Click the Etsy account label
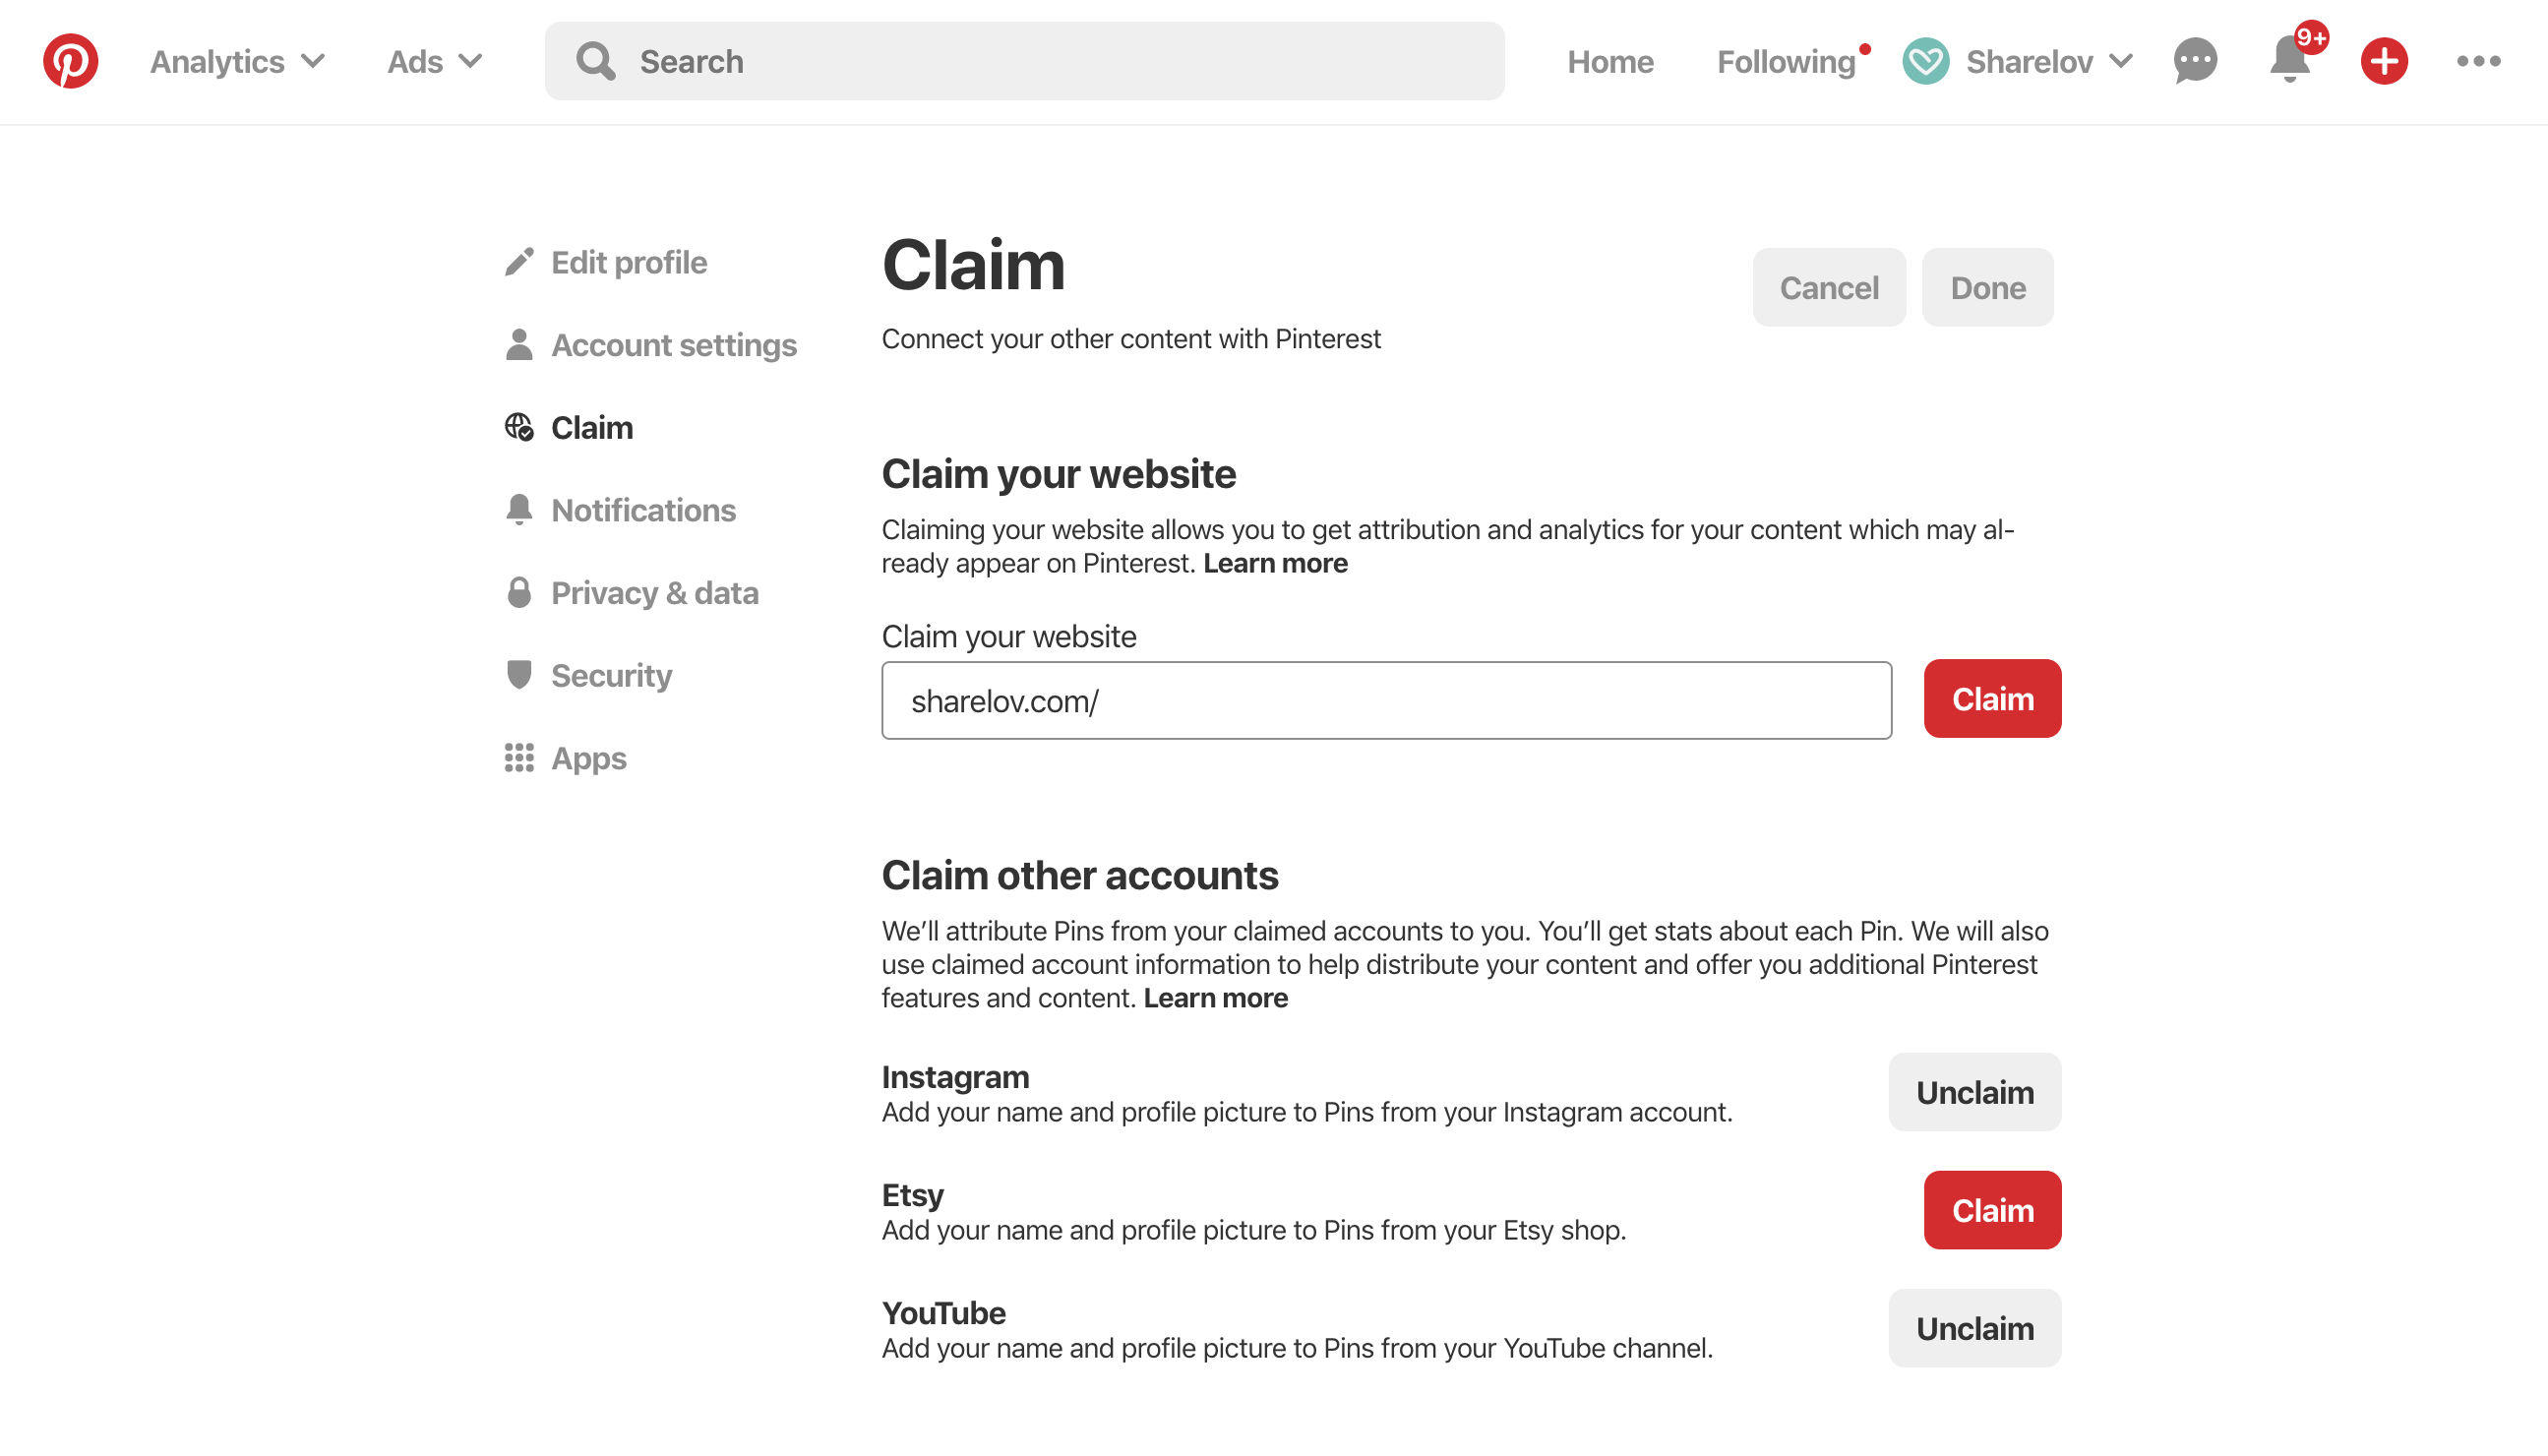The height and width of the screenshot is (1456, 2548). (x=912, y=1195)
